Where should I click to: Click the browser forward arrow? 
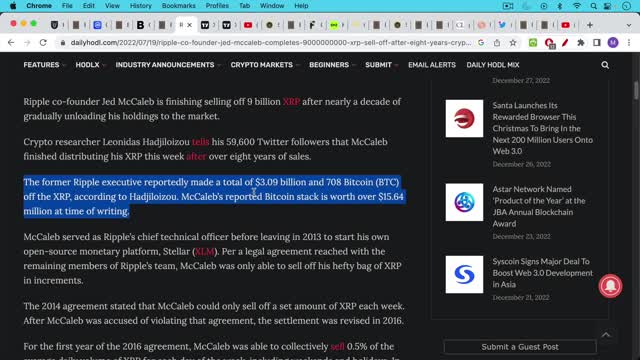(x=27, y=42)
